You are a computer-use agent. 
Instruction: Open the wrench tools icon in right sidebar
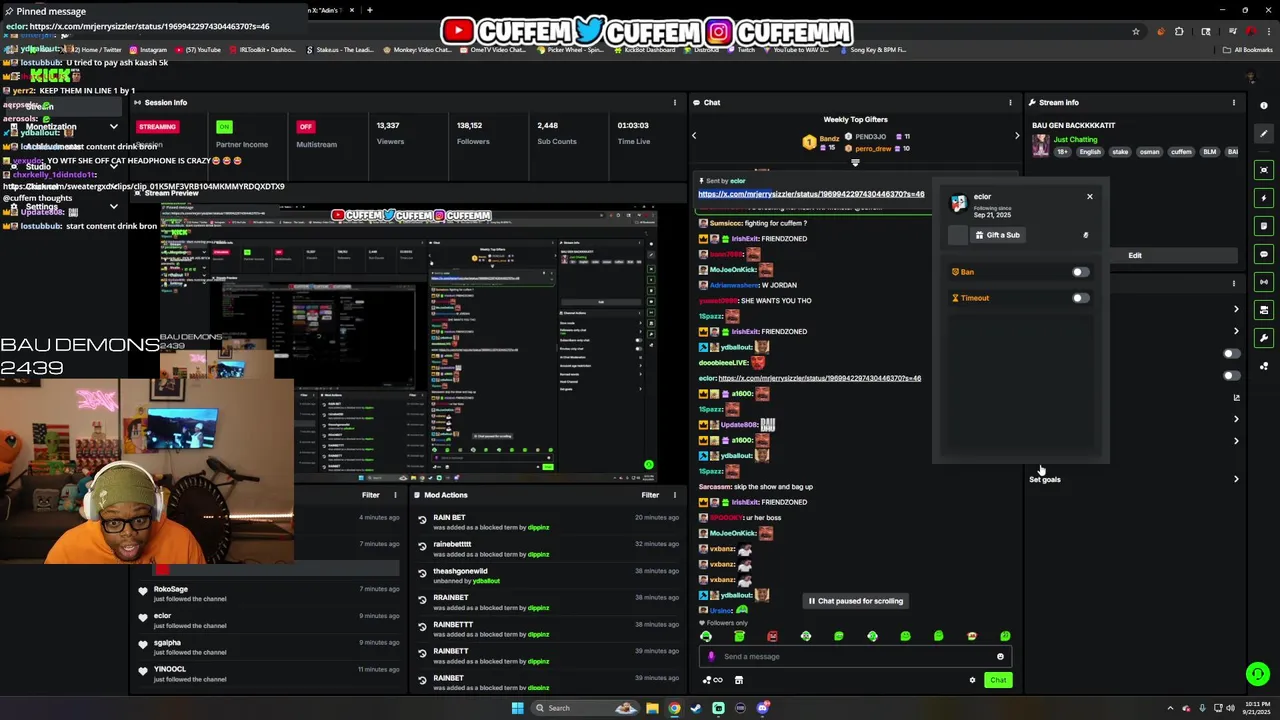point(1264,338)
